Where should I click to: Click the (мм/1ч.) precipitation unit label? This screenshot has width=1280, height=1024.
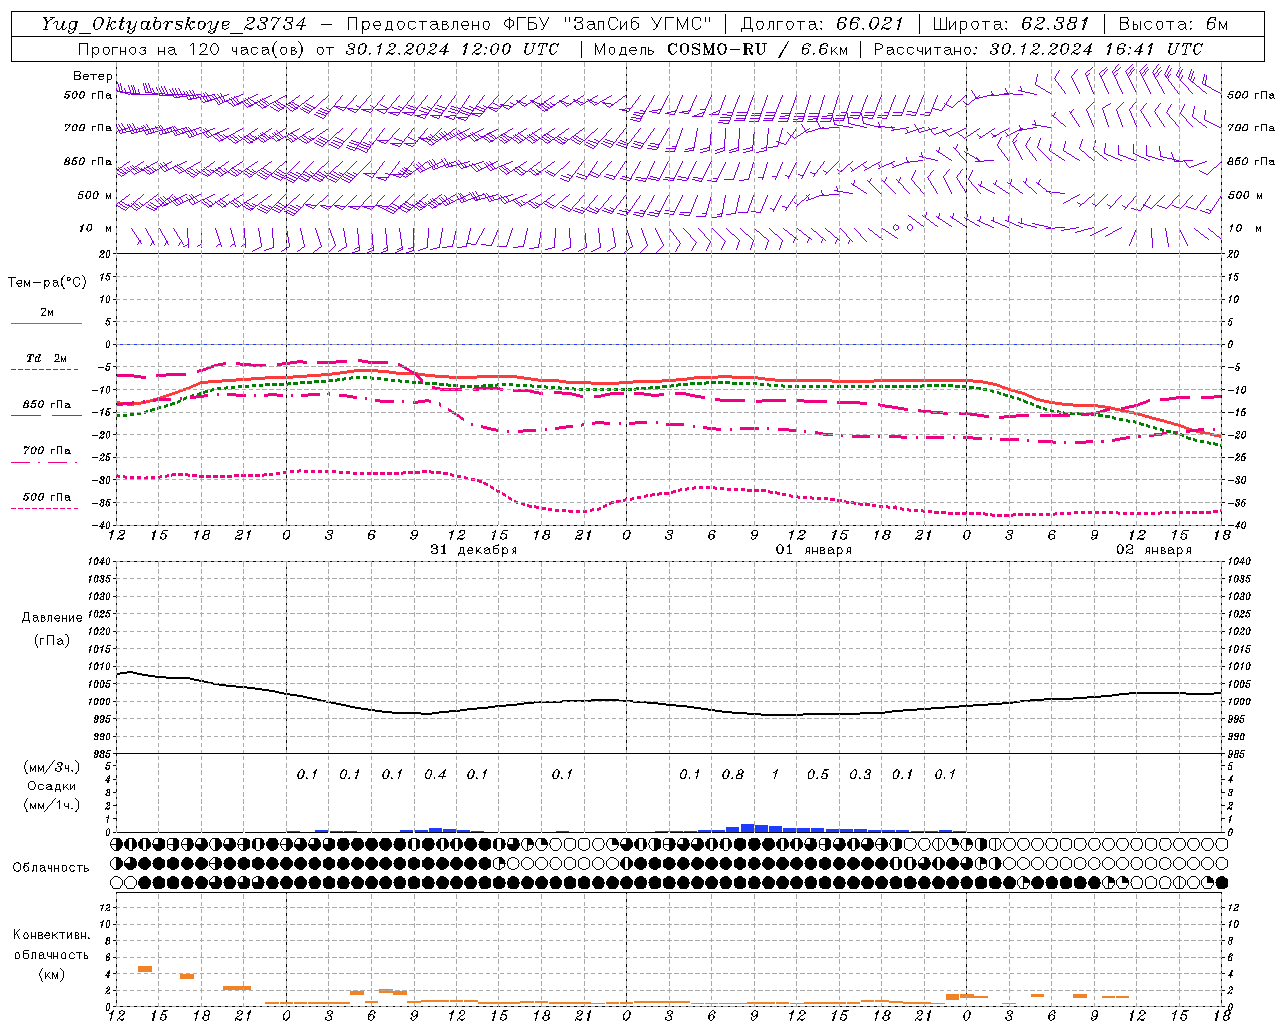(x=51, y=805)
